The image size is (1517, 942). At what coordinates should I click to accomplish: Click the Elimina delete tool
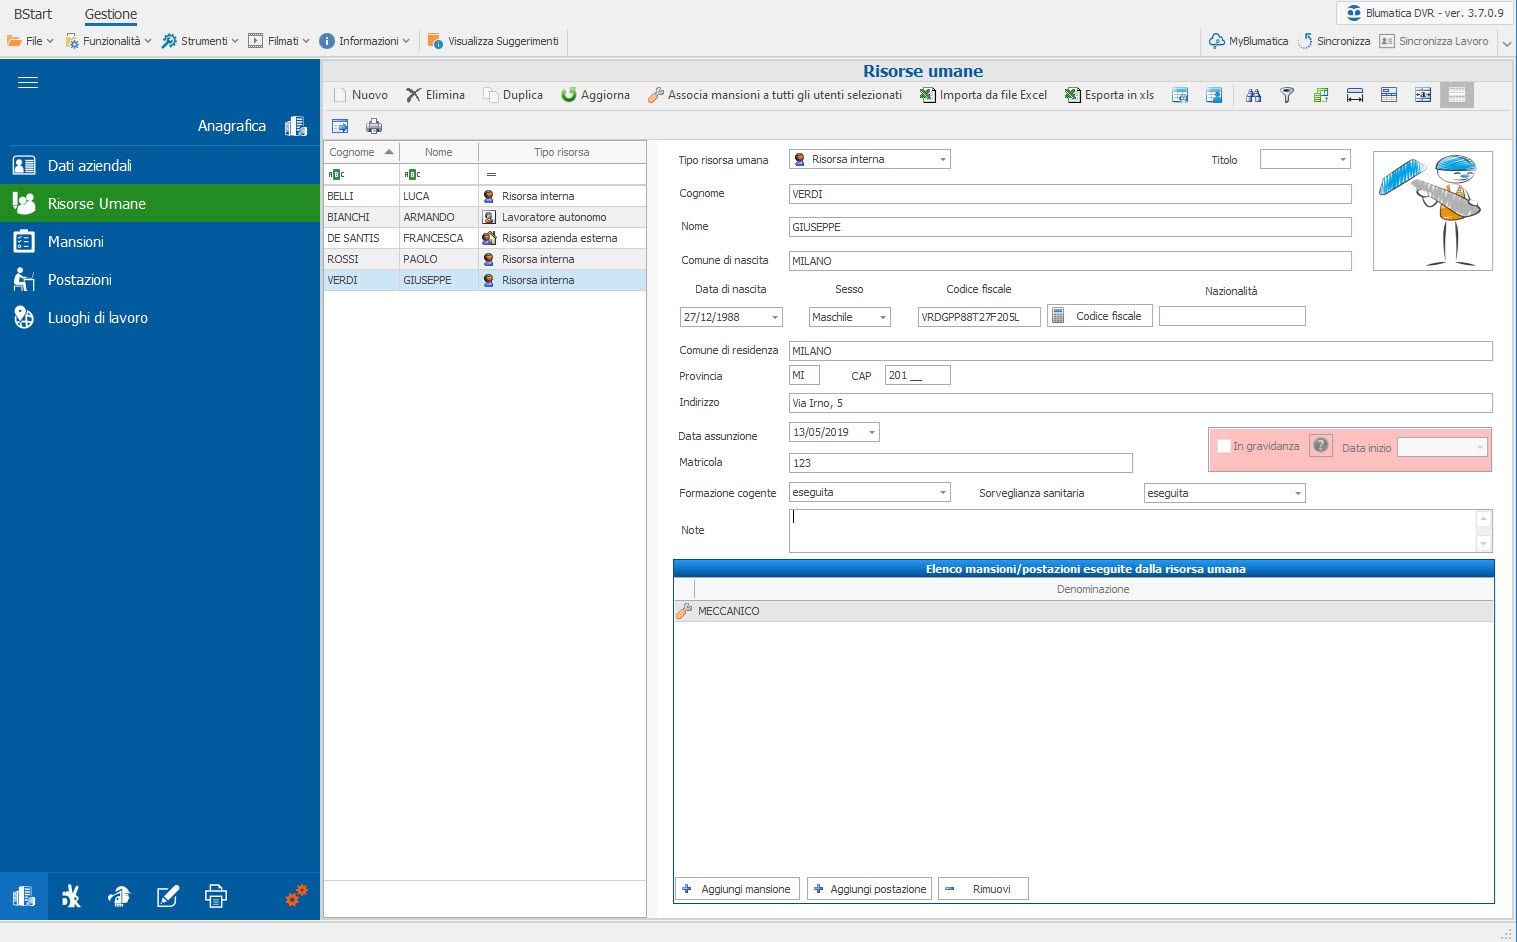pyautogui.click(x=435, y=95)
